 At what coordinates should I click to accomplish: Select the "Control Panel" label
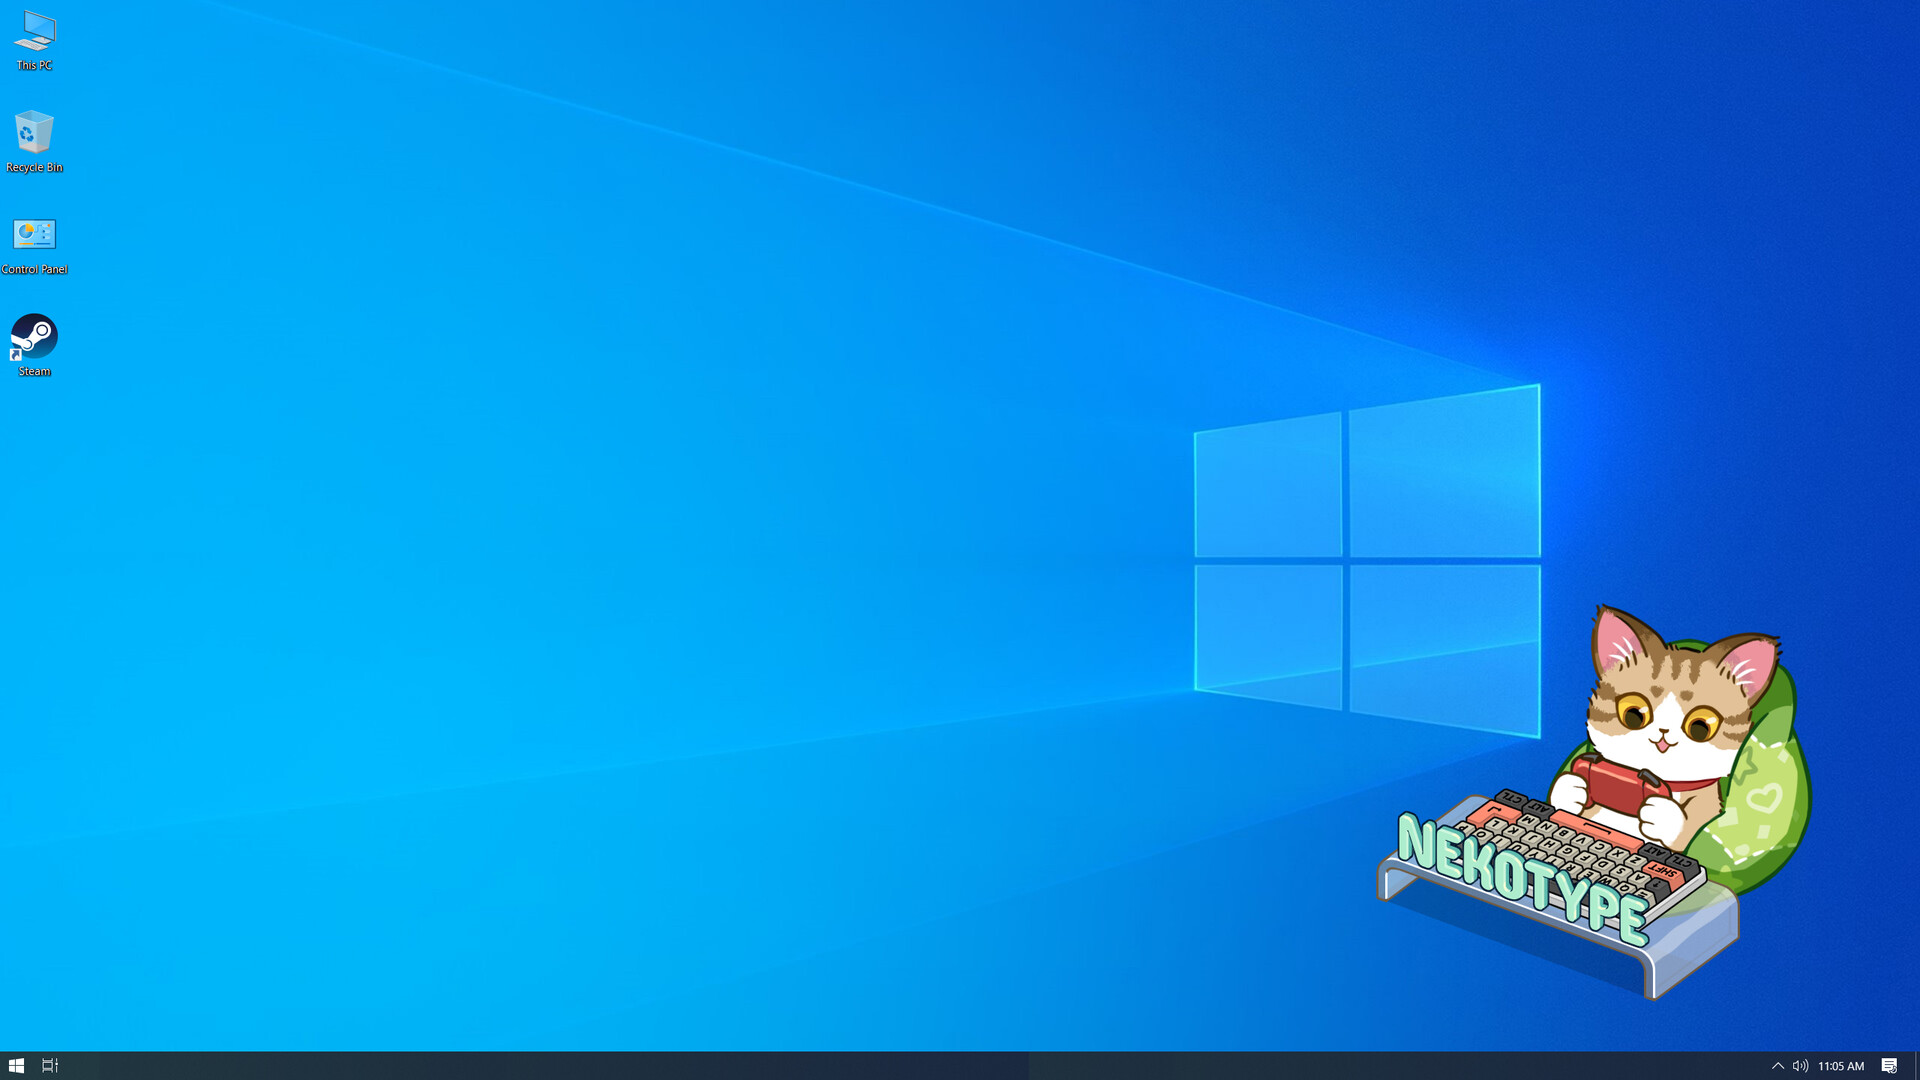[x=35, y=269]
